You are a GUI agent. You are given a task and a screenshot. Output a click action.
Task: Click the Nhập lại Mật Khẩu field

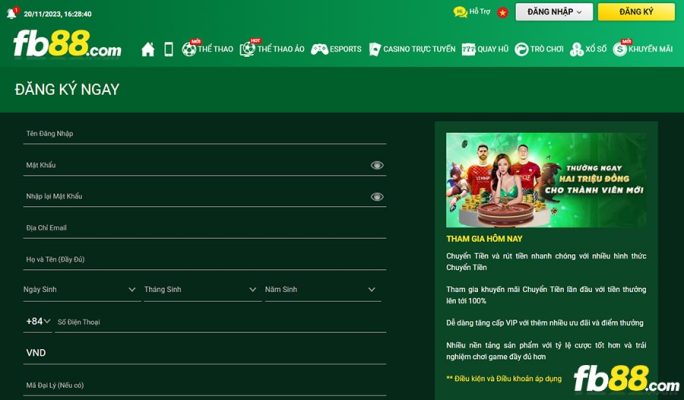[x=205, y=197]
